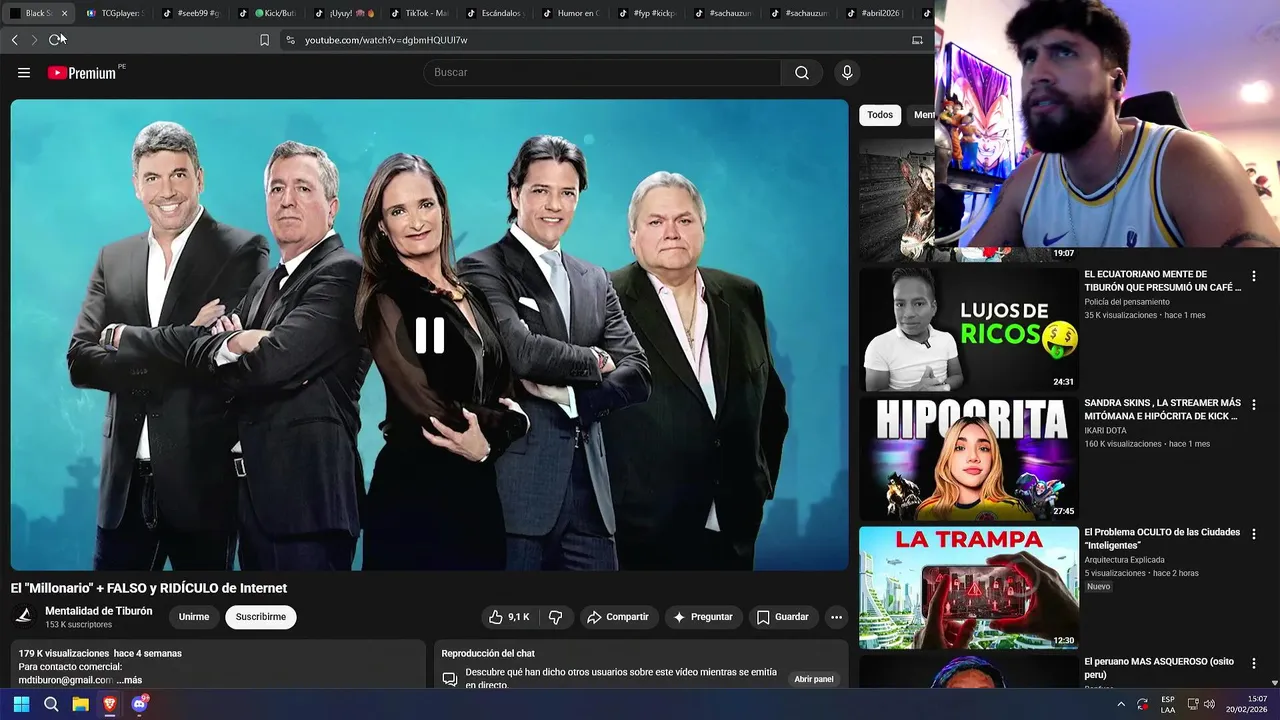Focus the Buscar search field
Screen dimensions: 1280x720
click(602, 72)
